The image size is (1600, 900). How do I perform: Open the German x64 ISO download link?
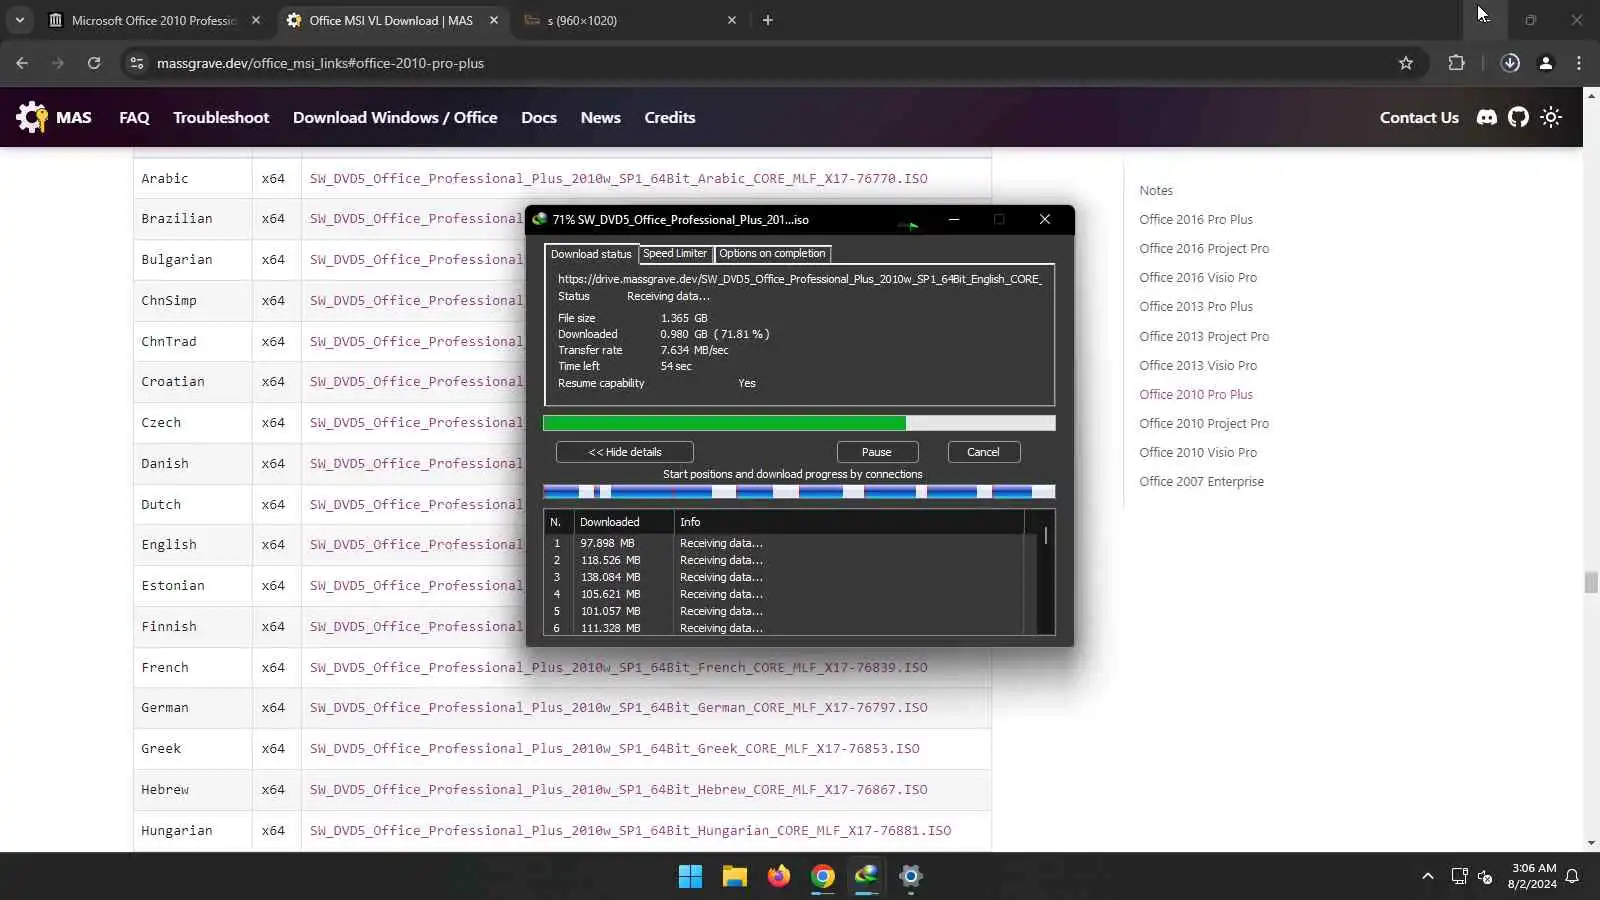(618, 708)
